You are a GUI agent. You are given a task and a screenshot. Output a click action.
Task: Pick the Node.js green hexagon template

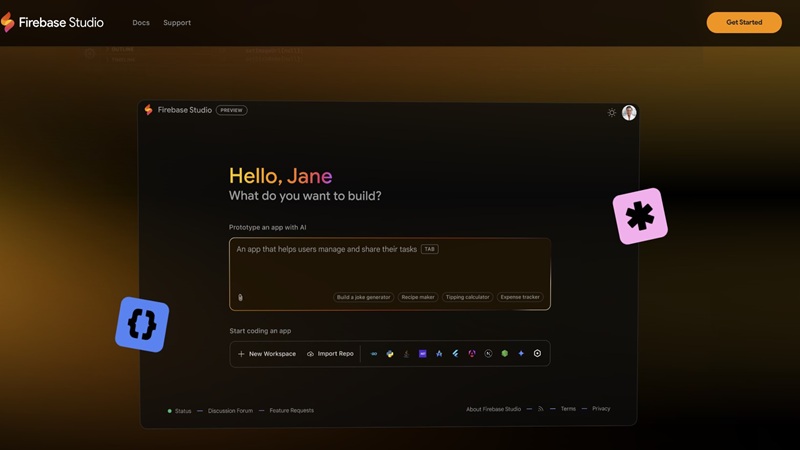pyautogui.click(x=505, y=354)
